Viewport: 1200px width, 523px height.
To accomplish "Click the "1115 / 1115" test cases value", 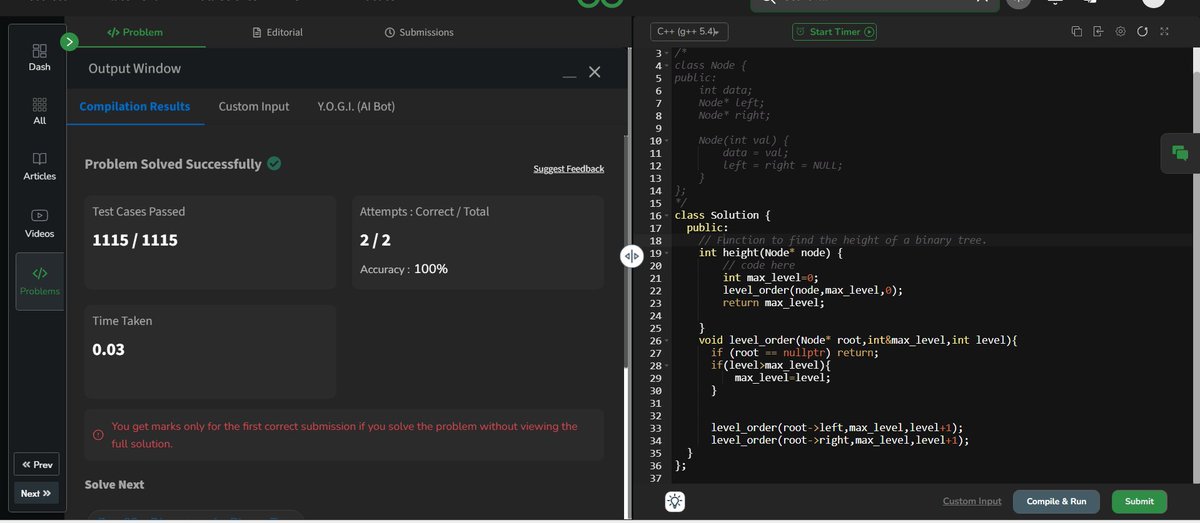I will coord(134,240).
